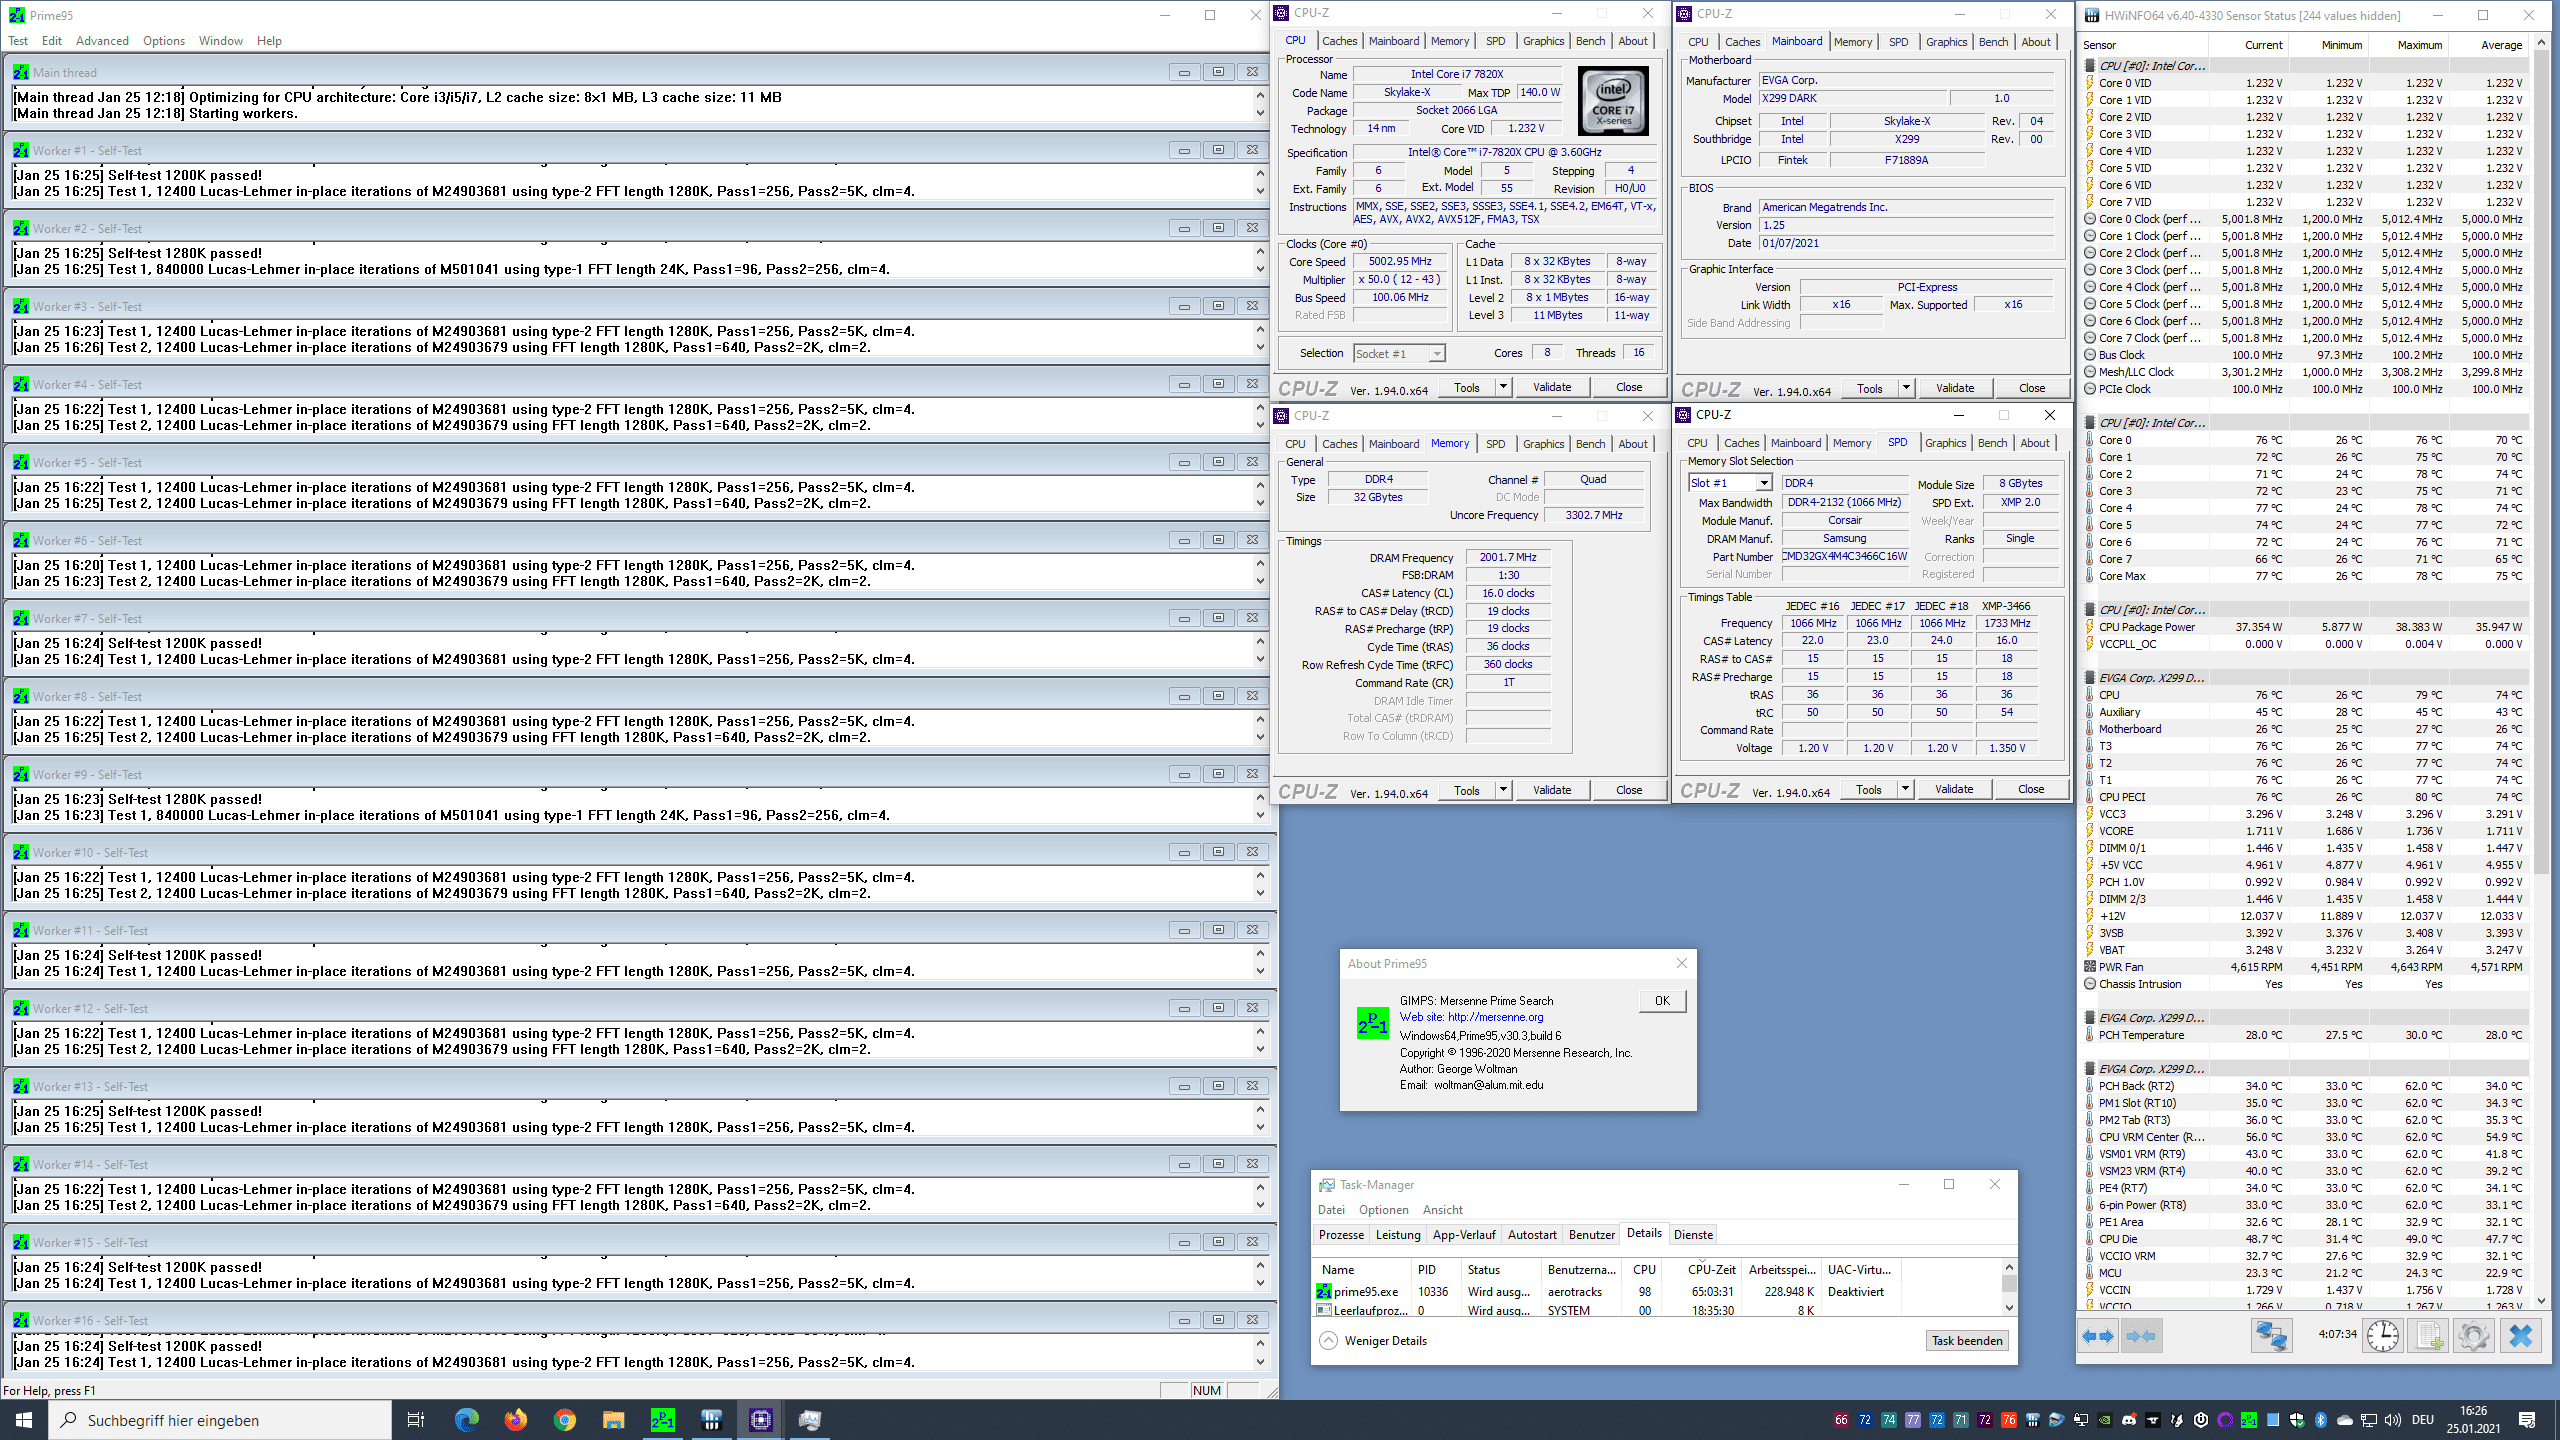
Task: Click taskbar clock showing 16:26
Action: point(2473,1420)
